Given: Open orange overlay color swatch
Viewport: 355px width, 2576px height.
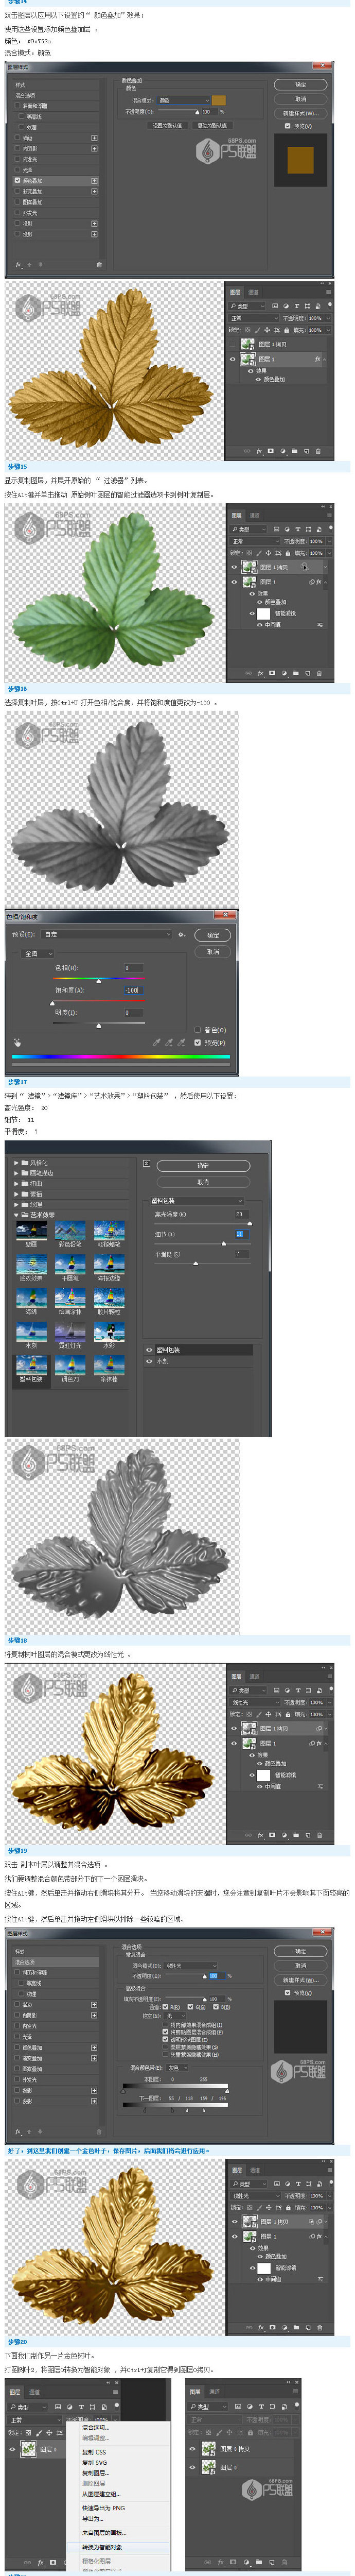Looking at the screenshot, I should 218,100.
